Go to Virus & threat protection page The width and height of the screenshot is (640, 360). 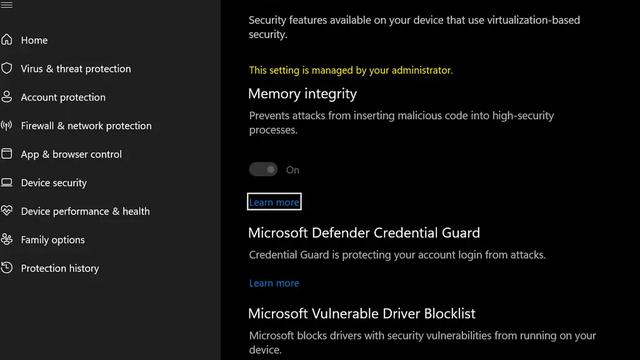[x=76, y=69]
